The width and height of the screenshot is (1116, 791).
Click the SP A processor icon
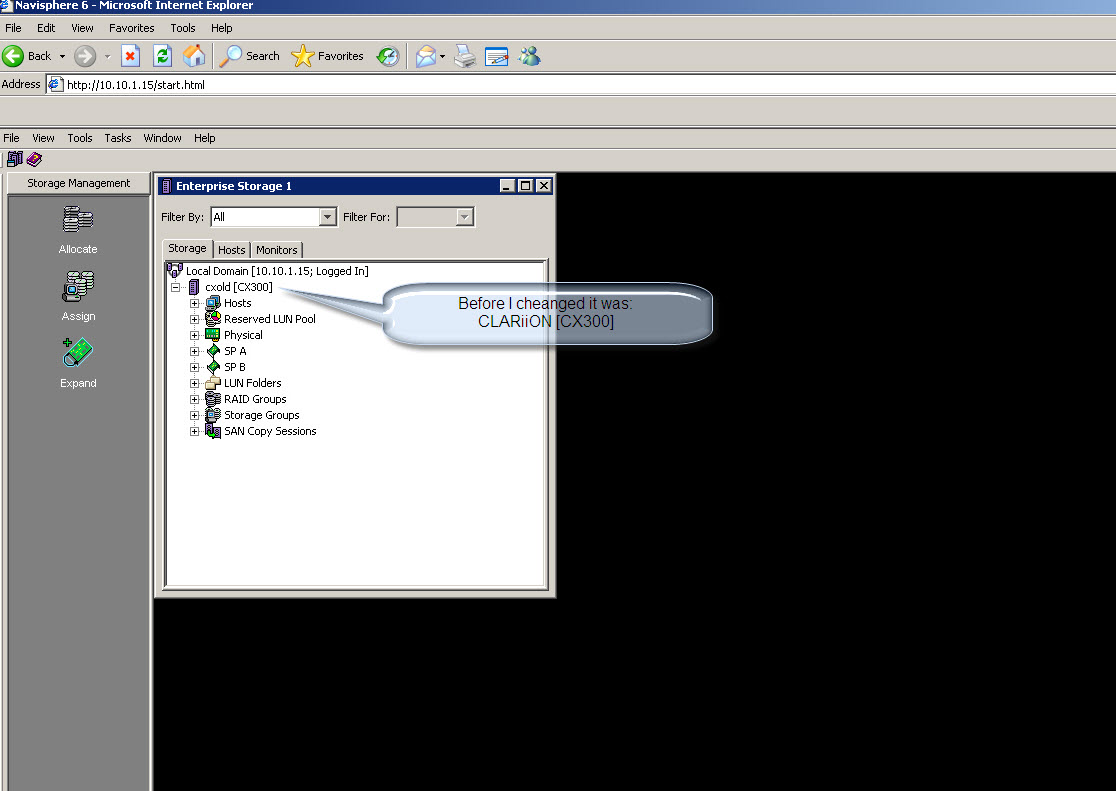213,351
